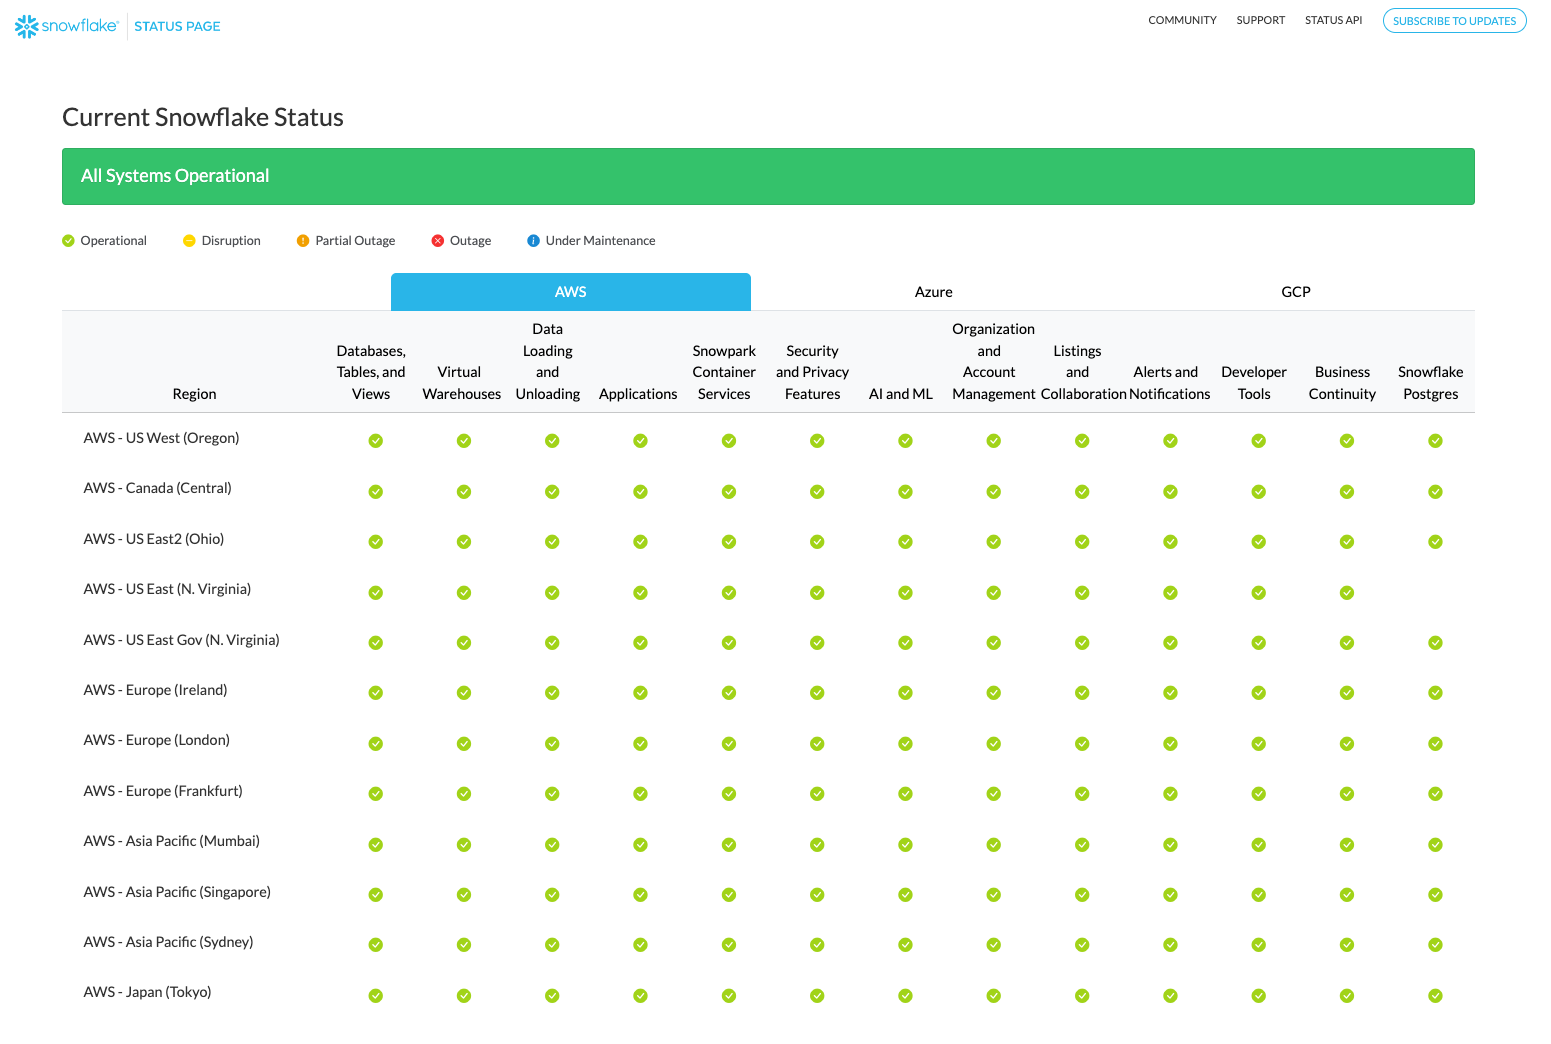Open the Support link
The width and height of the screenshot is (1551, 1044).
coord(1260,20)
